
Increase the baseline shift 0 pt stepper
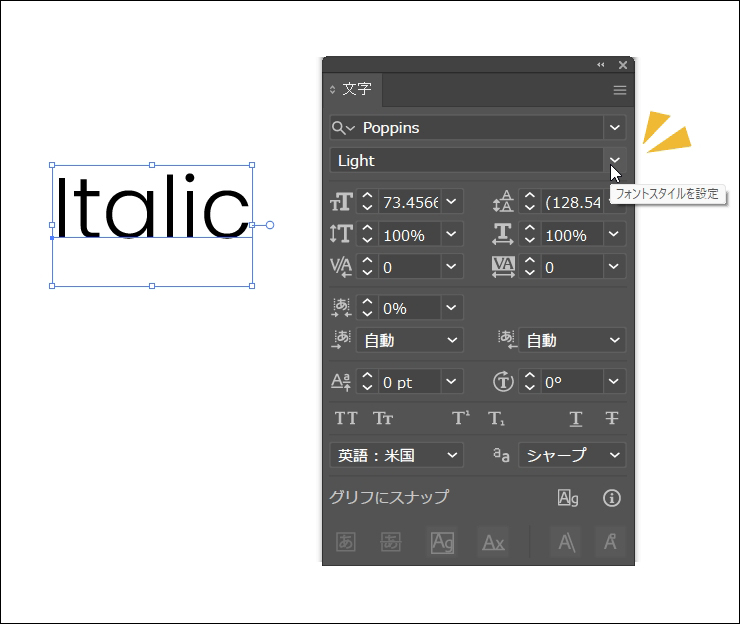pos(367,376)
